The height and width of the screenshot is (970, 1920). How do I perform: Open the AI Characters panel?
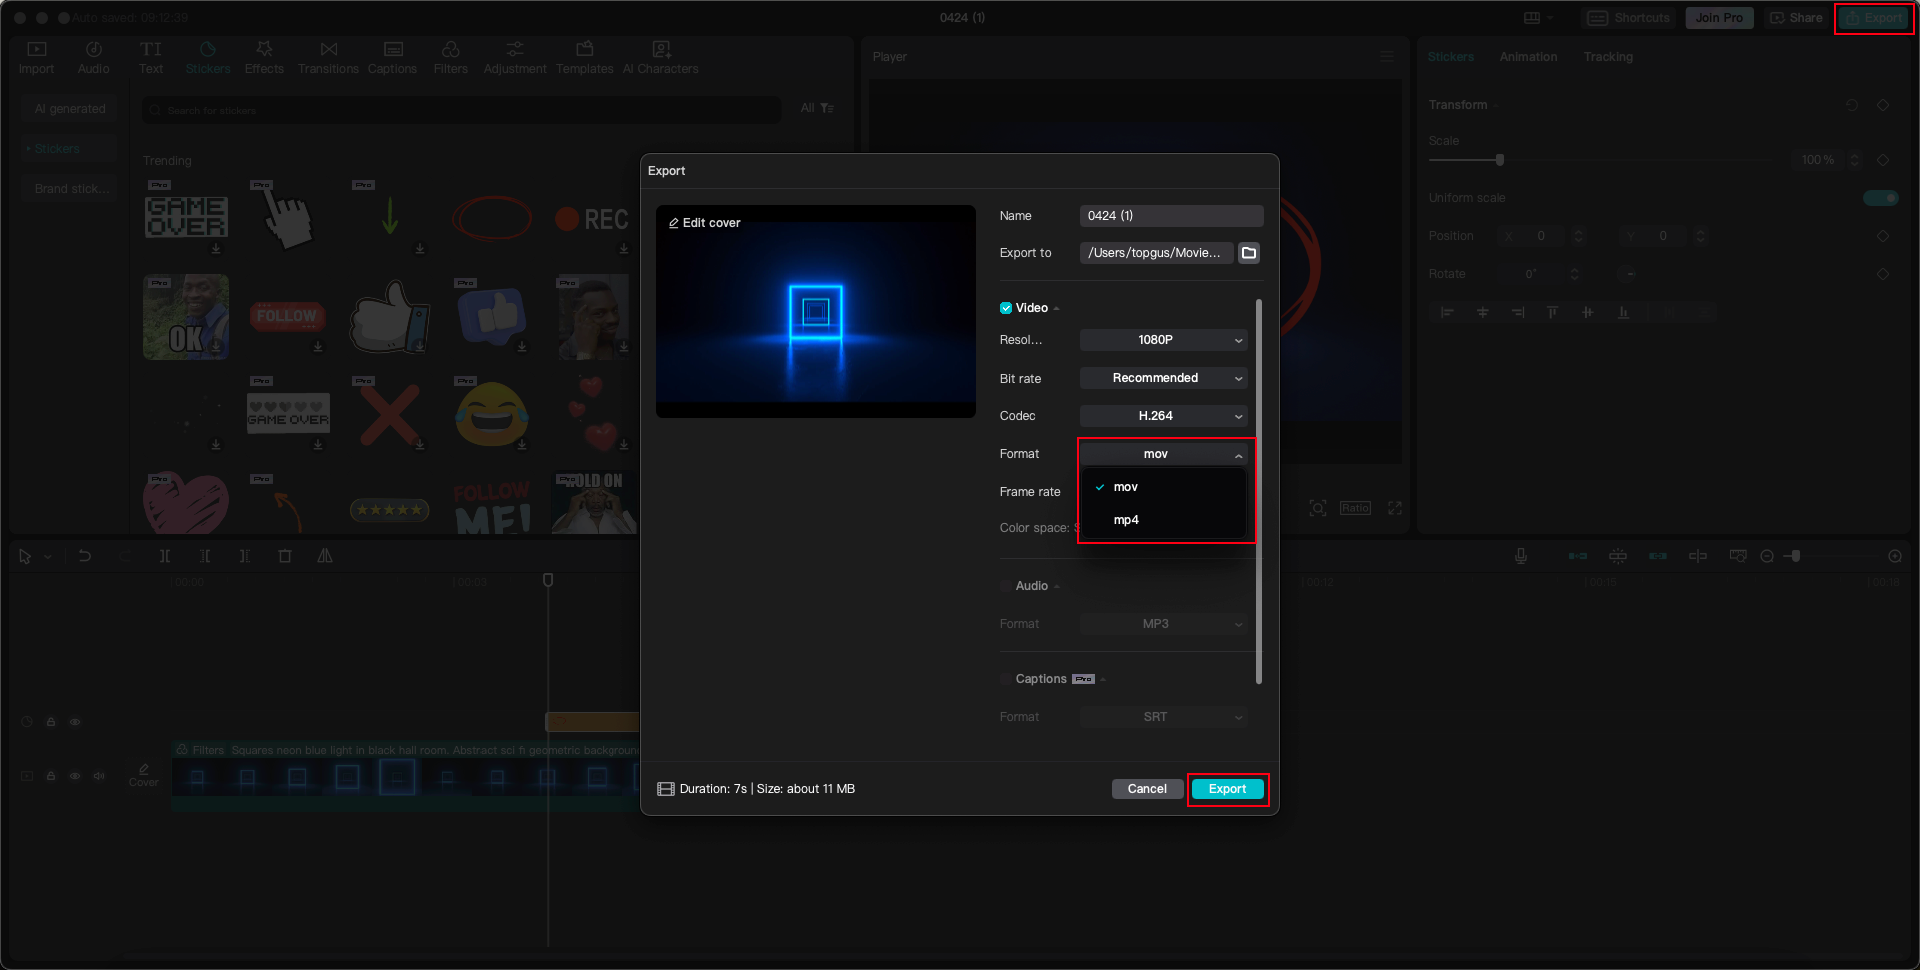click(x=661, y=58)
